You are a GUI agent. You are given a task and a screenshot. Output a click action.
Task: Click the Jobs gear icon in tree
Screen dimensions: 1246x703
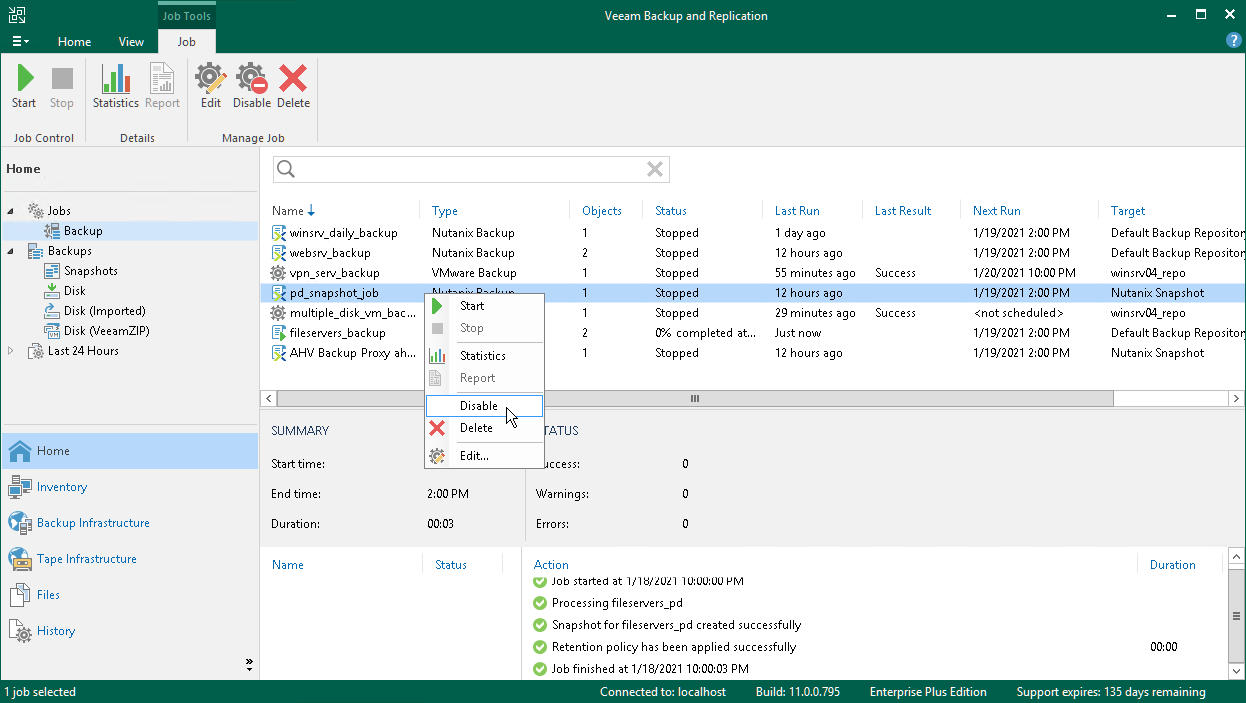[x=36, y=211]
